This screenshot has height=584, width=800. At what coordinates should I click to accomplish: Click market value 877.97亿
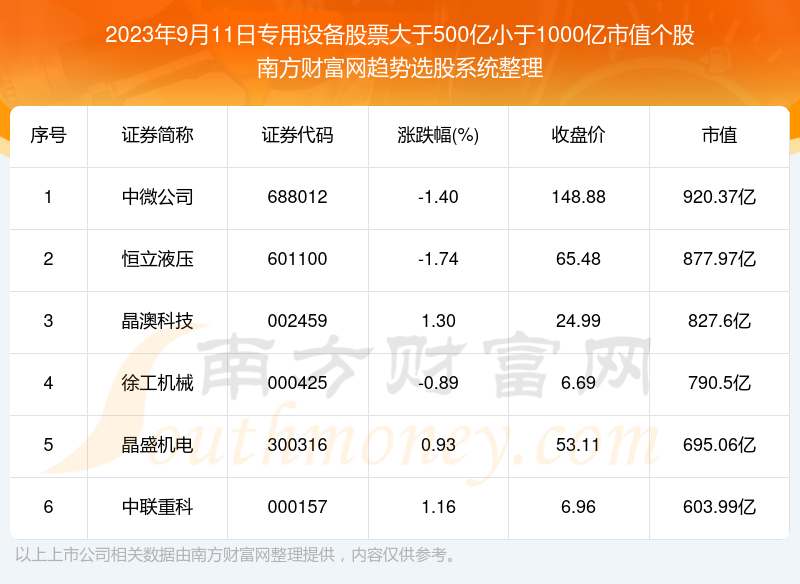(719, 259)
